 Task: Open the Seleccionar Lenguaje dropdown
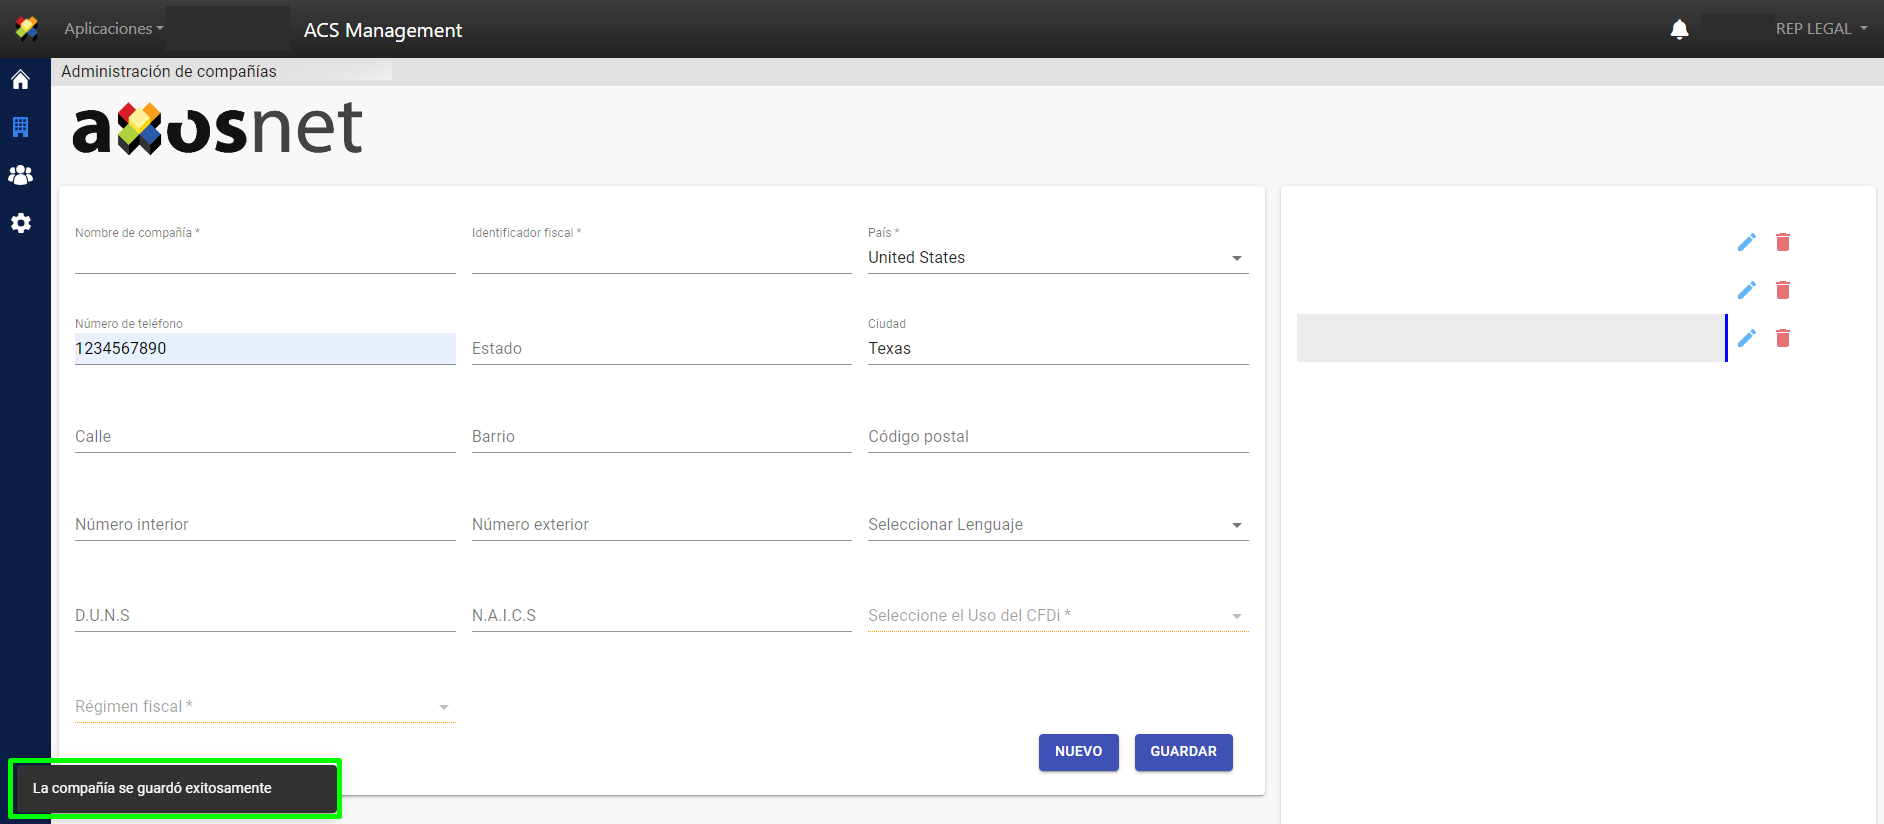[x=1057, y=525]
